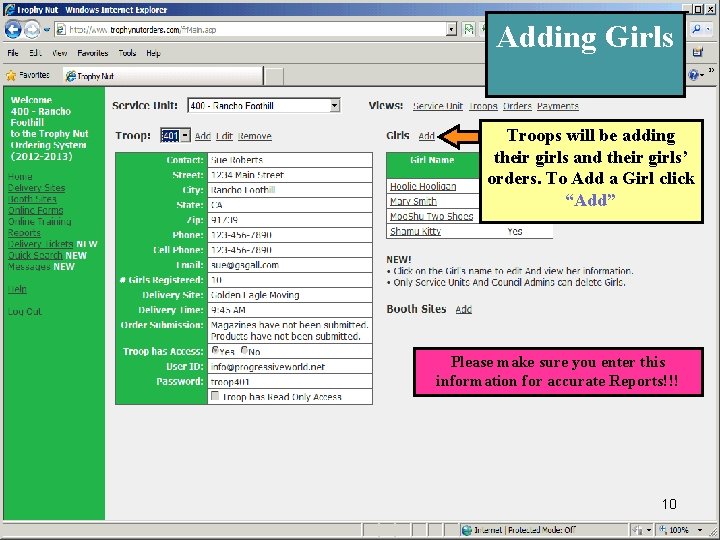Click Delivery Tickets in the sidebar

pos(40,244)
